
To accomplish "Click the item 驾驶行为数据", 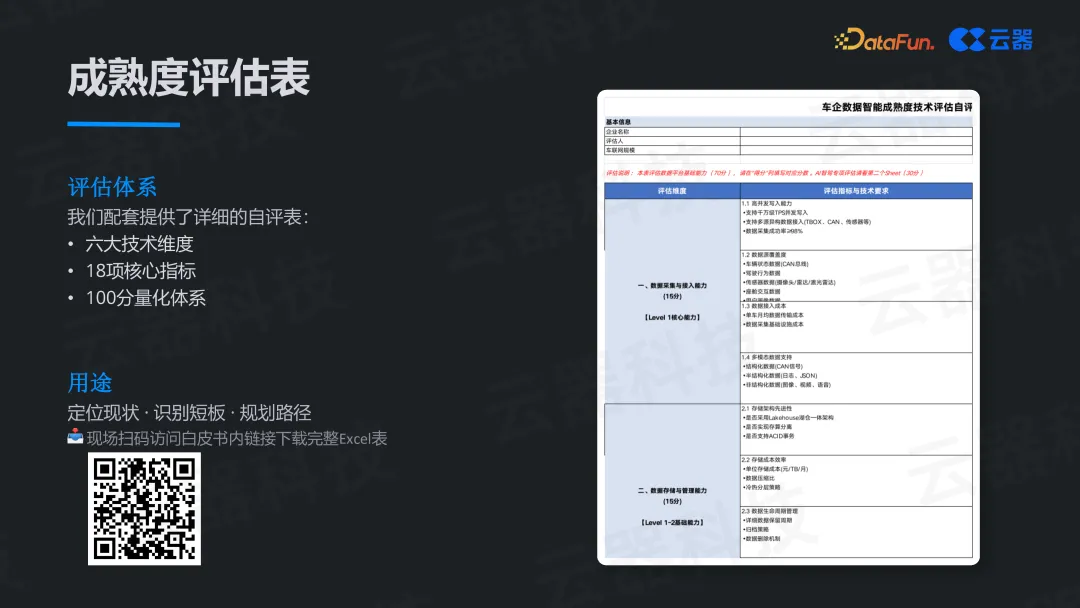I will (761, 273).
